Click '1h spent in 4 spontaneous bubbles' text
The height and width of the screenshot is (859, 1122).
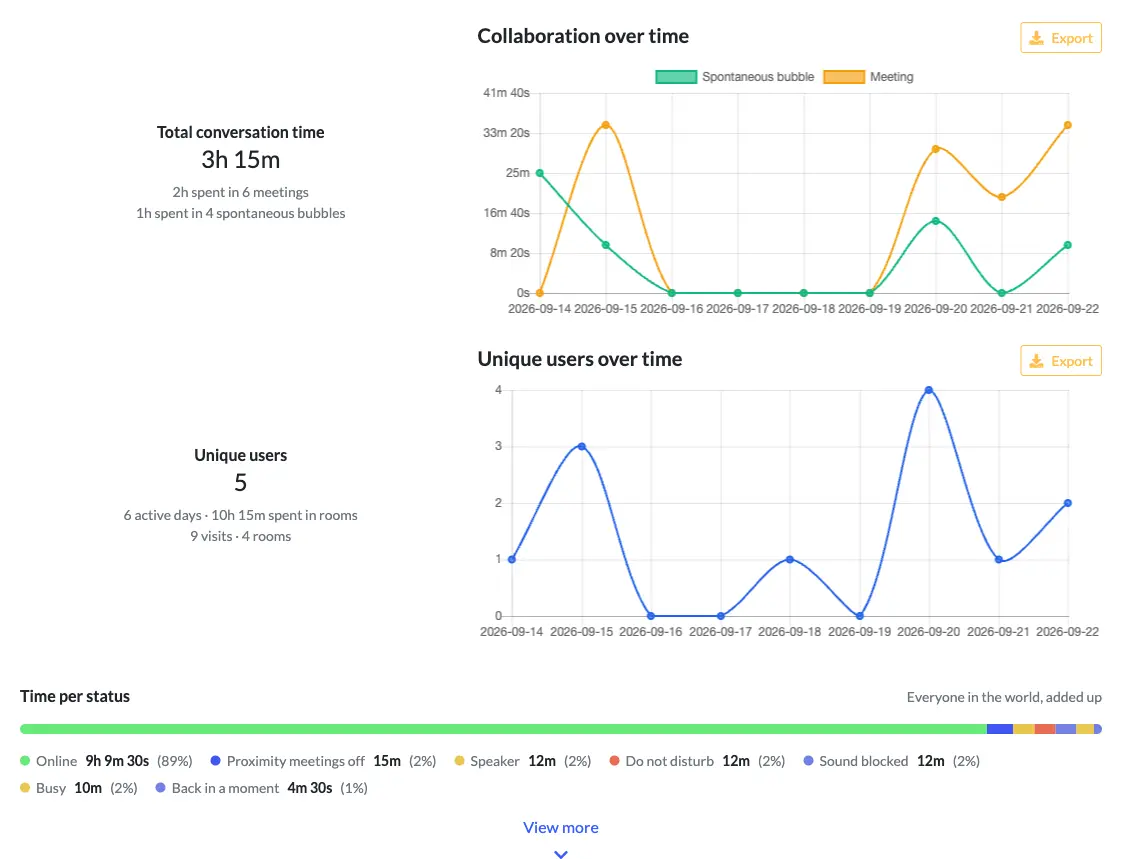240,213
